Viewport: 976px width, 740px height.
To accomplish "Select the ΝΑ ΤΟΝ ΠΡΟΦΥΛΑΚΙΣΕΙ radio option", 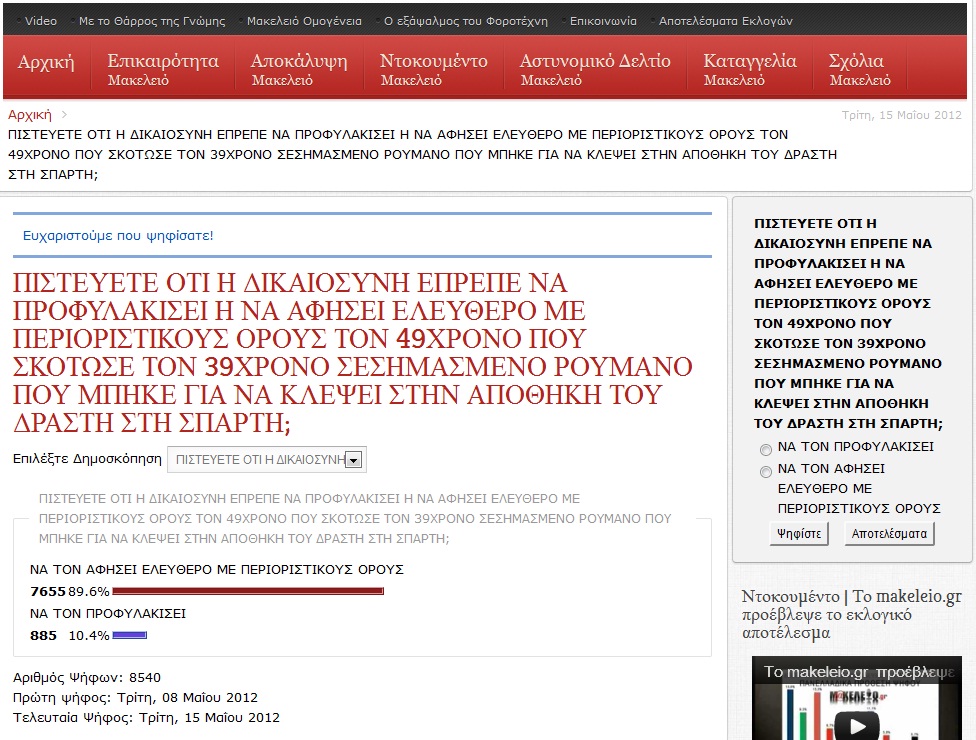I will pos(766,449).
